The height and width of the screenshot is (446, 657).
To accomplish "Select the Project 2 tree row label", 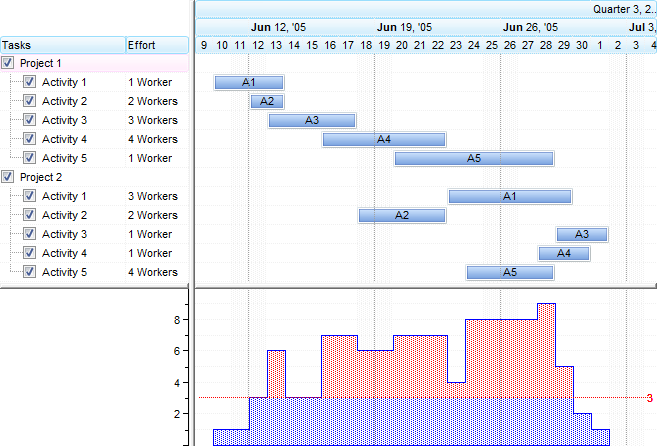I will pyautogui.click(x=41, y=177).
